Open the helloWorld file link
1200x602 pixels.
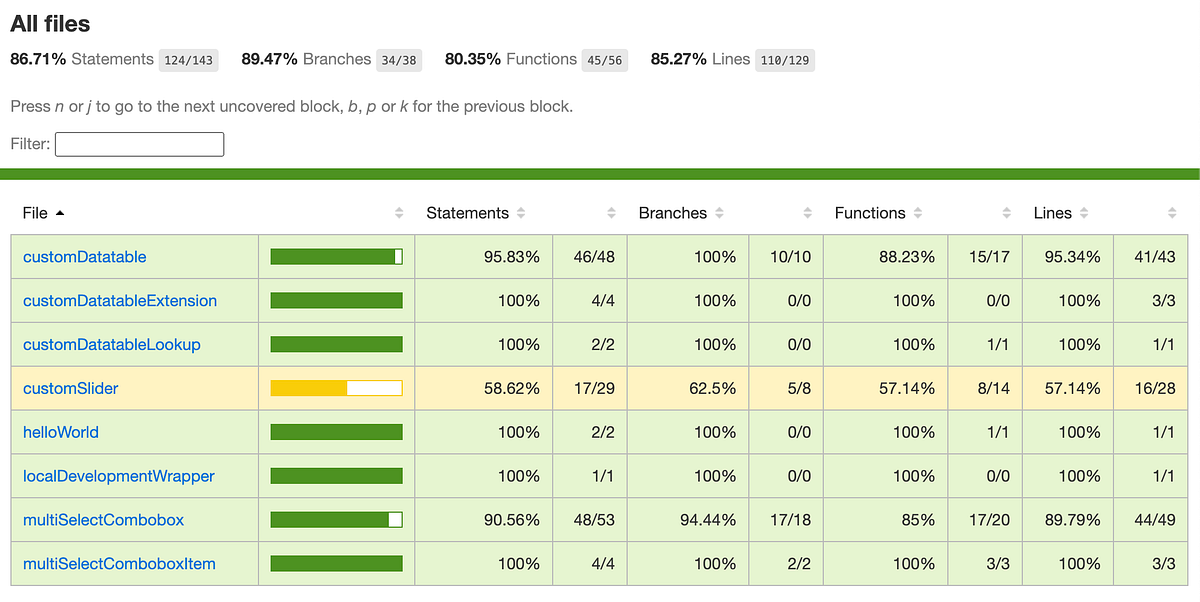pos(61,433)
